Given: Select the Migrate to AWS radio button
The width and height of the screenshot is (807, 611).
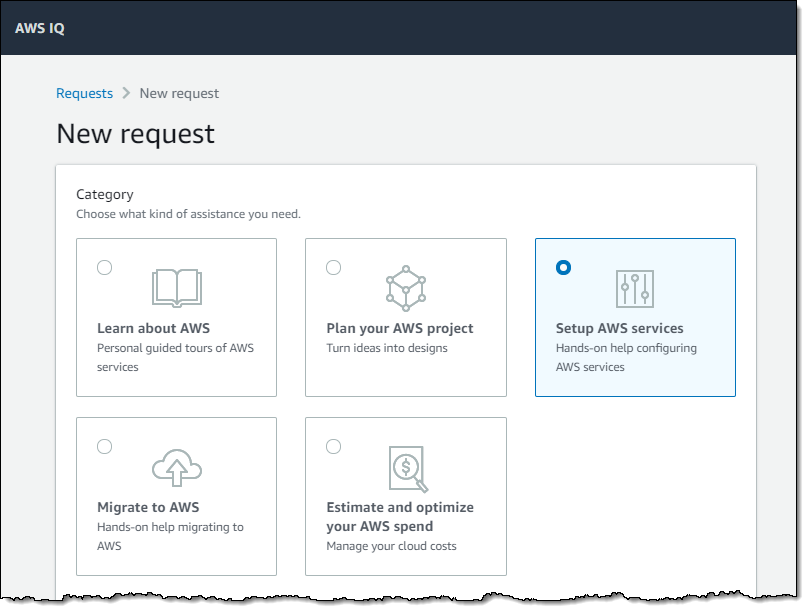Looking at the screenshot, I should [104, 446].
